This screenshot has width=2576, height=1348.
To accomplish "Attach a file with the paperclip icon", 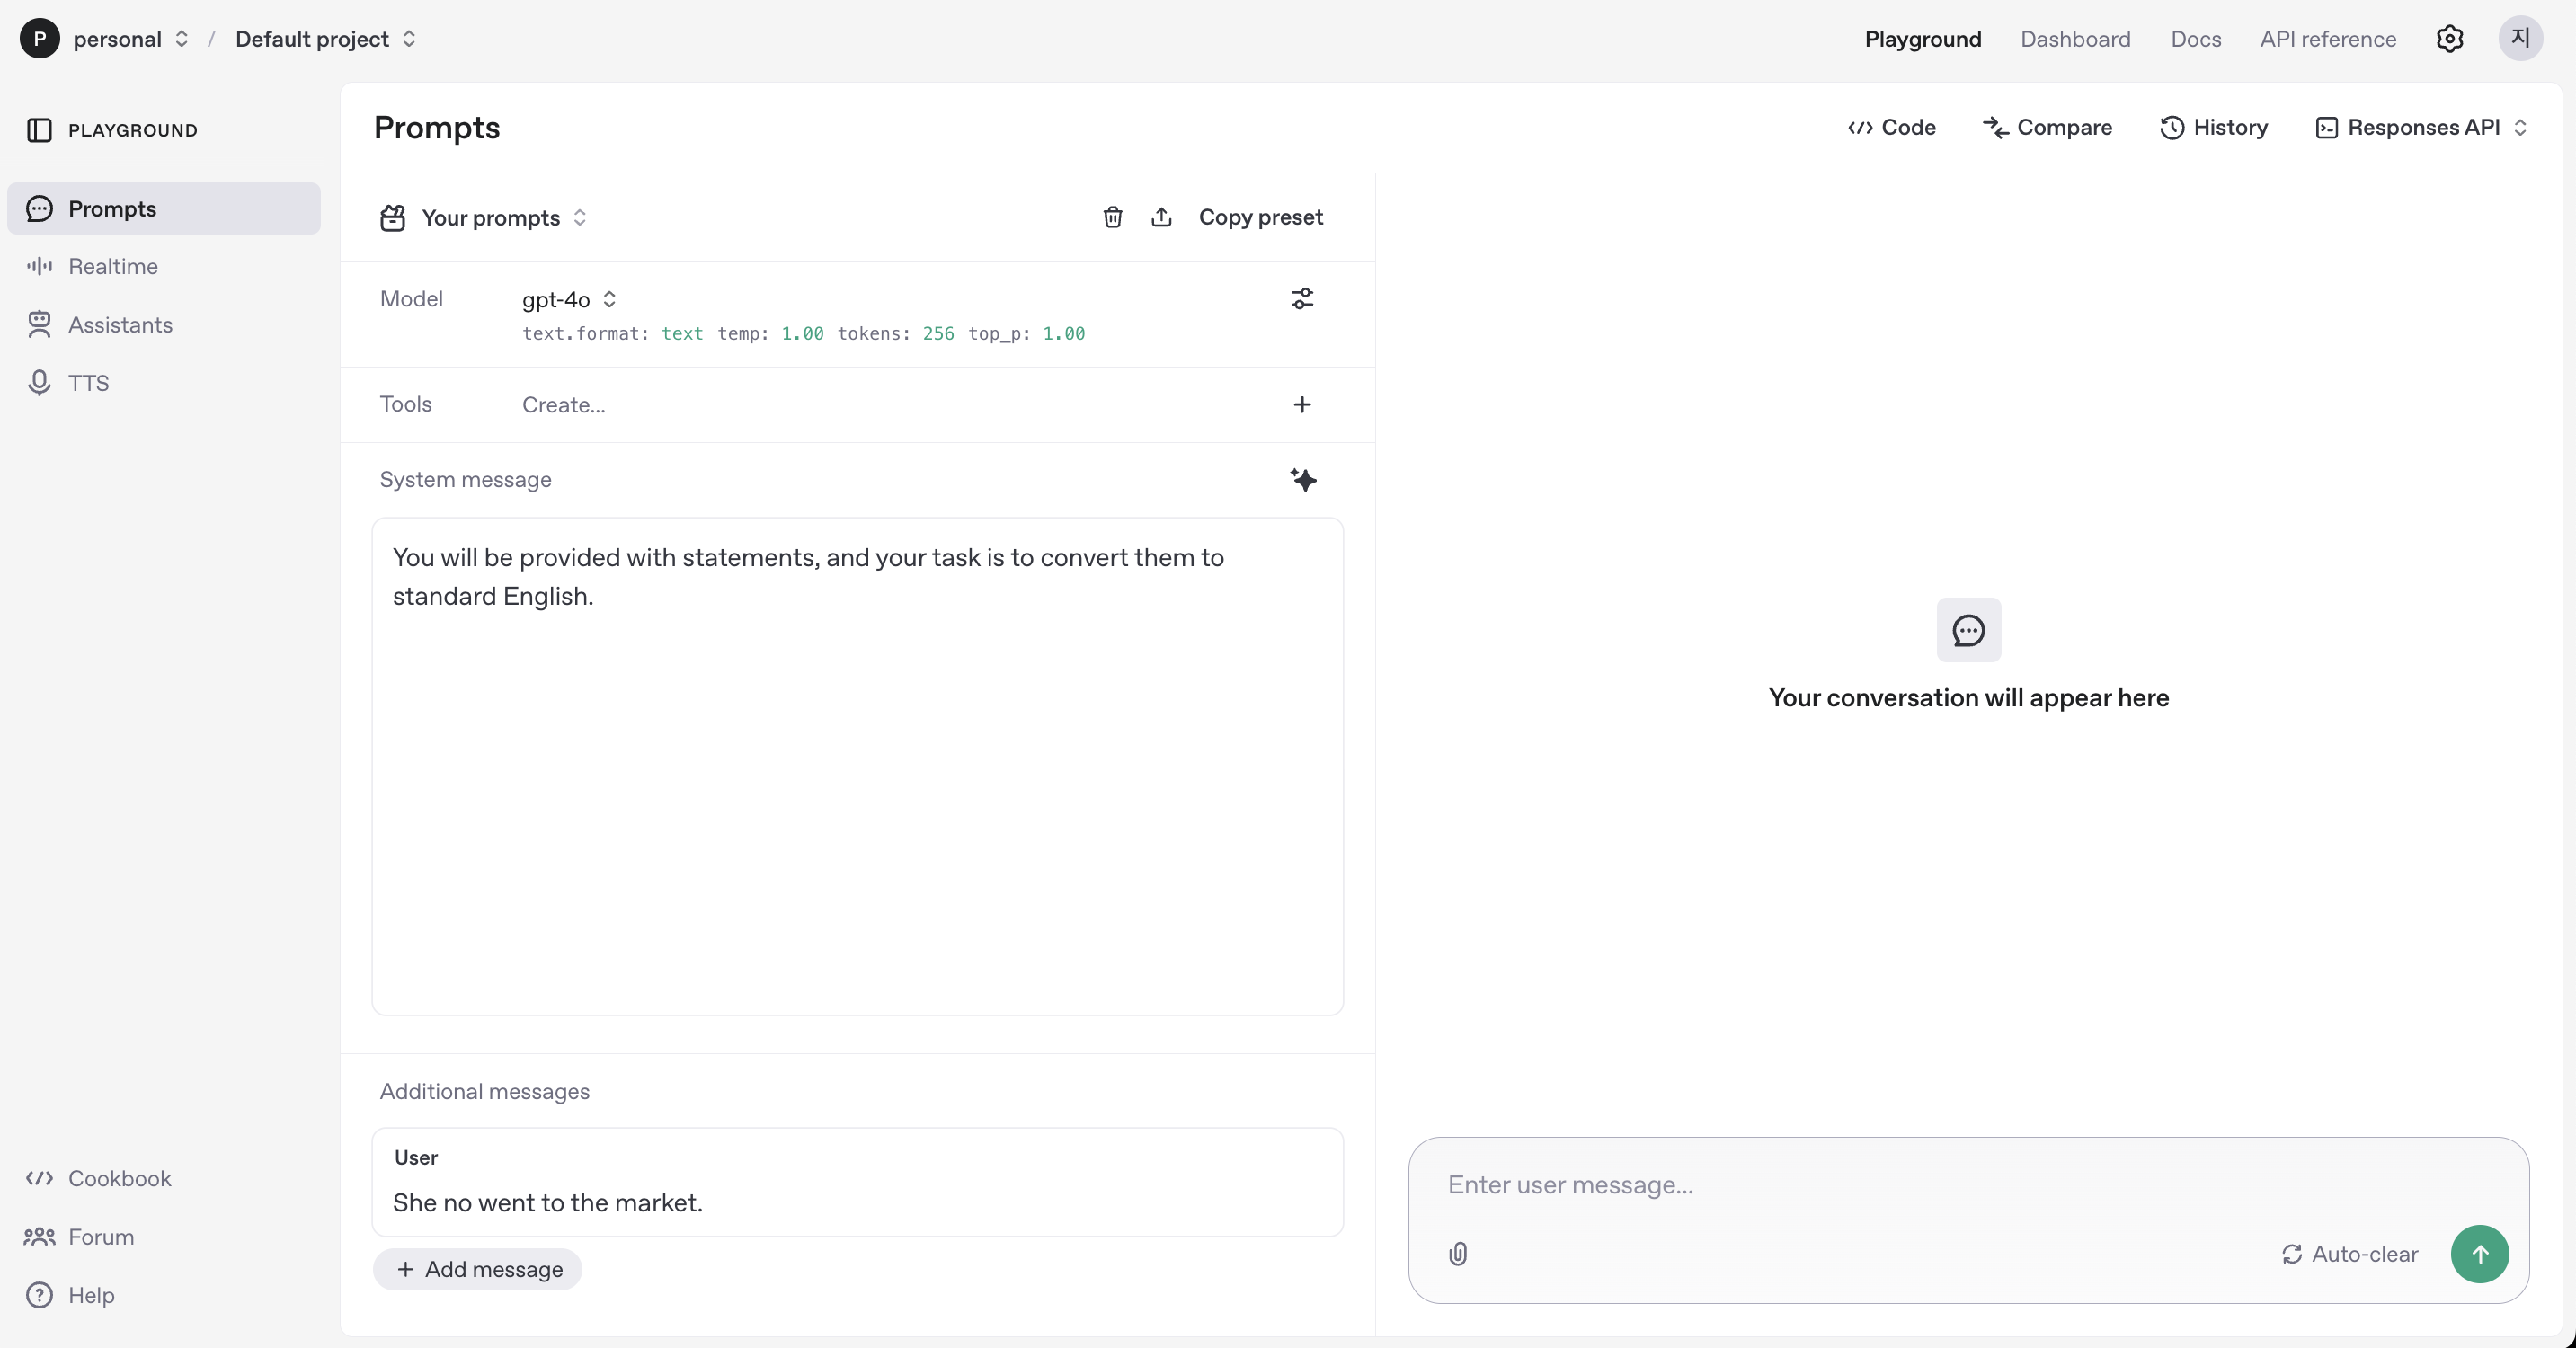I will (1457, 1254).
